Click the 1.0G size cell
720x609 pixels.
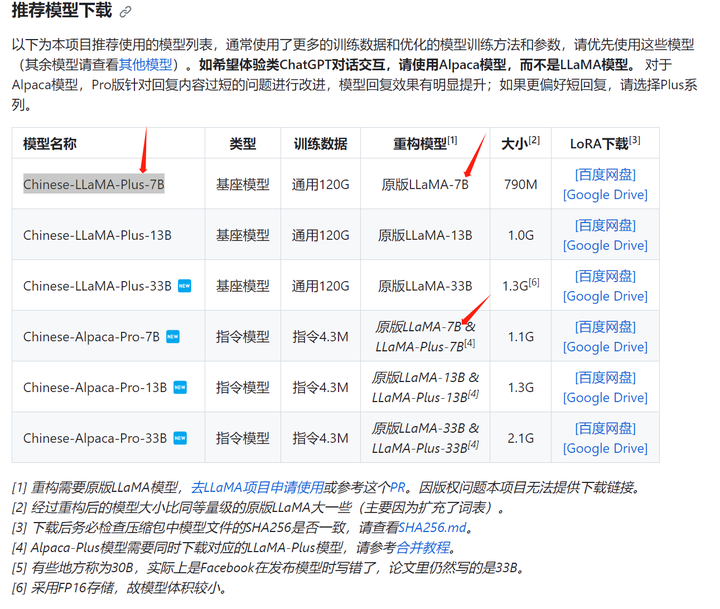(521, 235)
